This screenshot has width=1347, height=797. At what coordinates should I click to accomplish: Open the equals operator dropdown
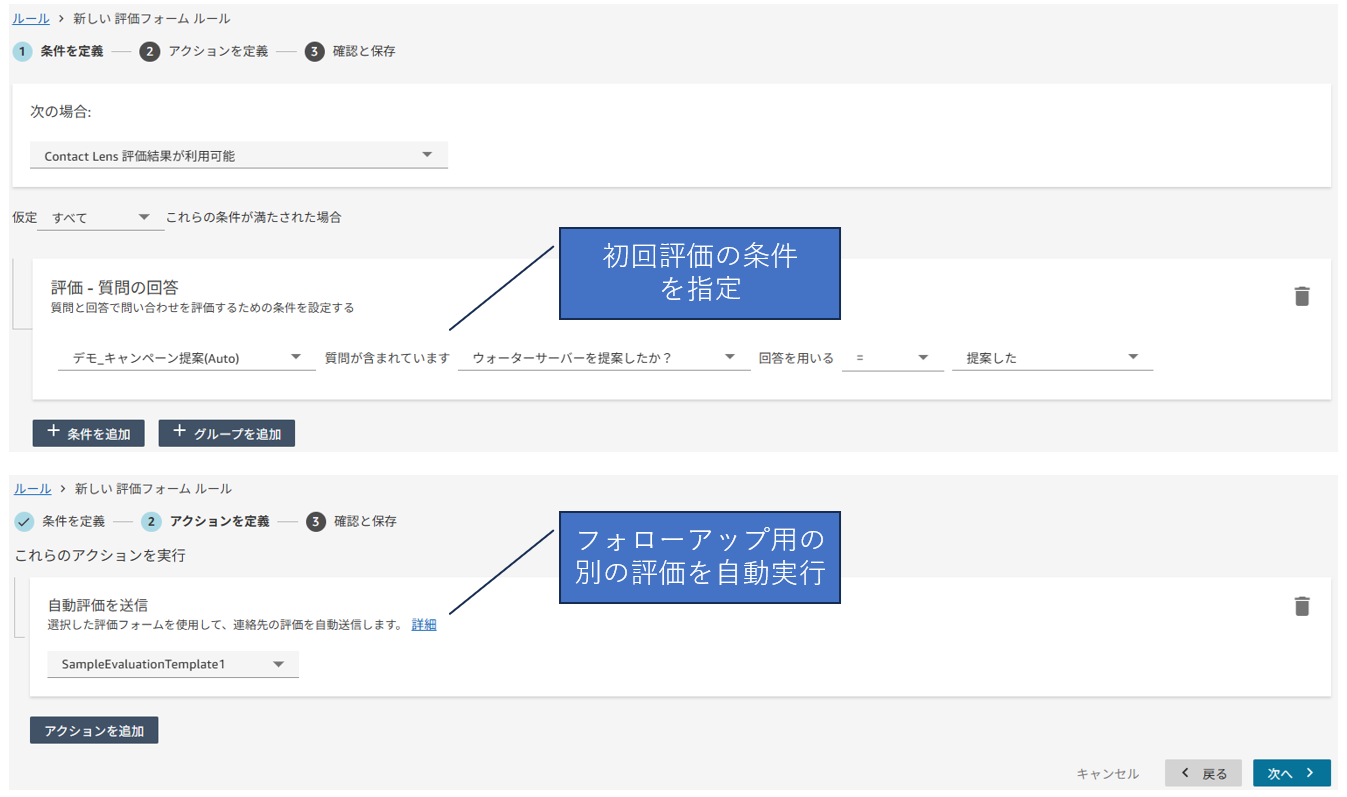tap(892, 358)
